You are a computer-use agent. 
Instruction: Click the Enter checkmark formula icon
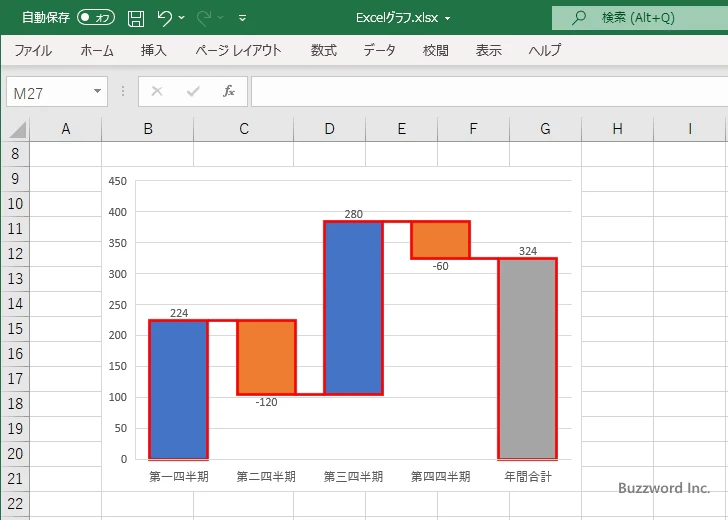pos(193,91)
